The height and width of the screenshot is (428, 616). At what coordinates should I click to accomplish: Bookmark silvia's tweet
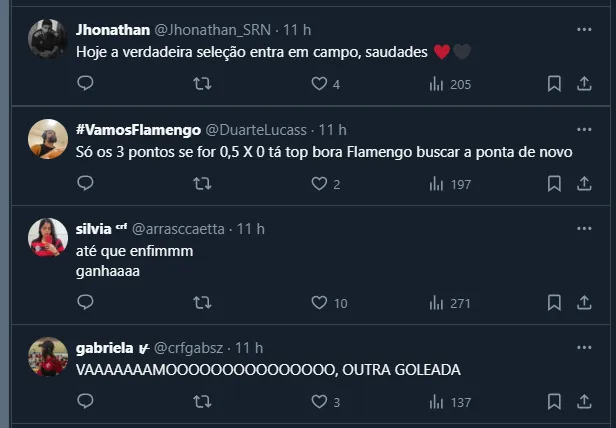tap(554, 302)
